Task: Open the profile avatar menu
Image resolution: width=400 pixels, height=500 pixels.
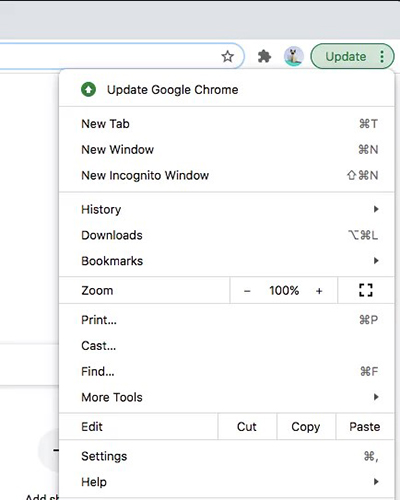Action: click(294, 56)
